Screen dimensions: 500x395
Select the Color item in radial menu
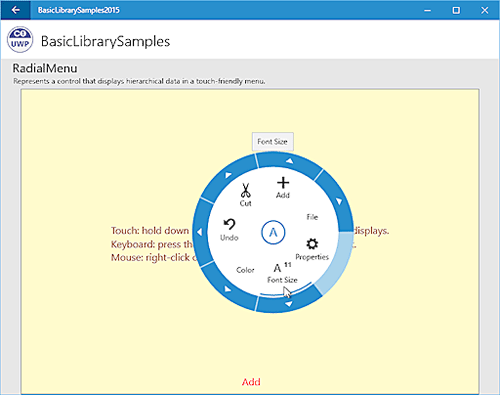tap(245, 270)
